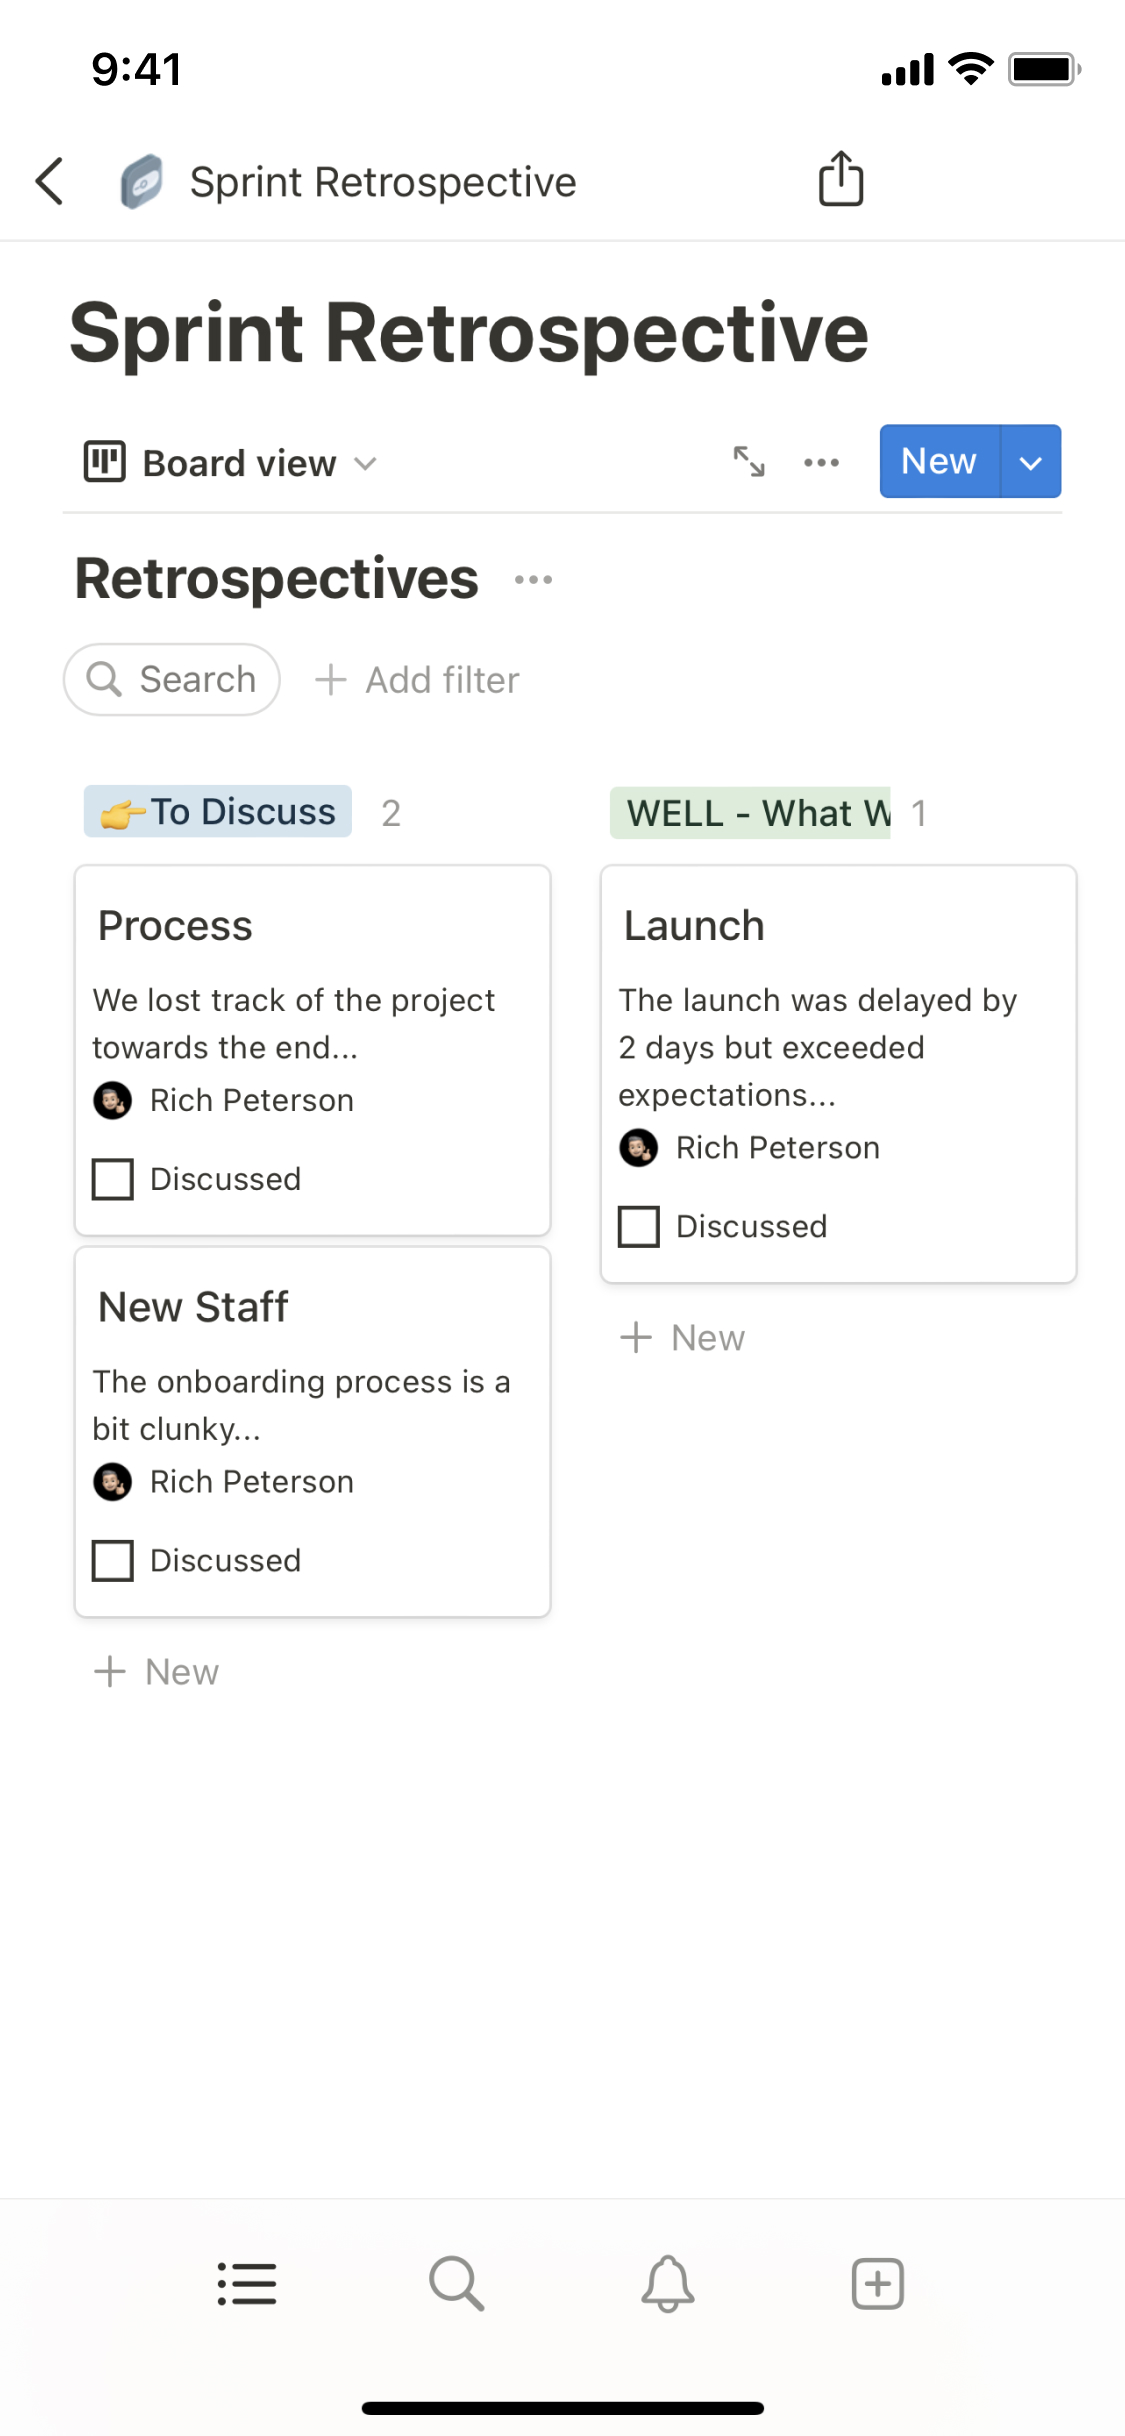The image size is (1125, 2436).
Task: Open the dropdown arrow beside blue New button
Action: pyautogui.click(x=1030, y=462)
